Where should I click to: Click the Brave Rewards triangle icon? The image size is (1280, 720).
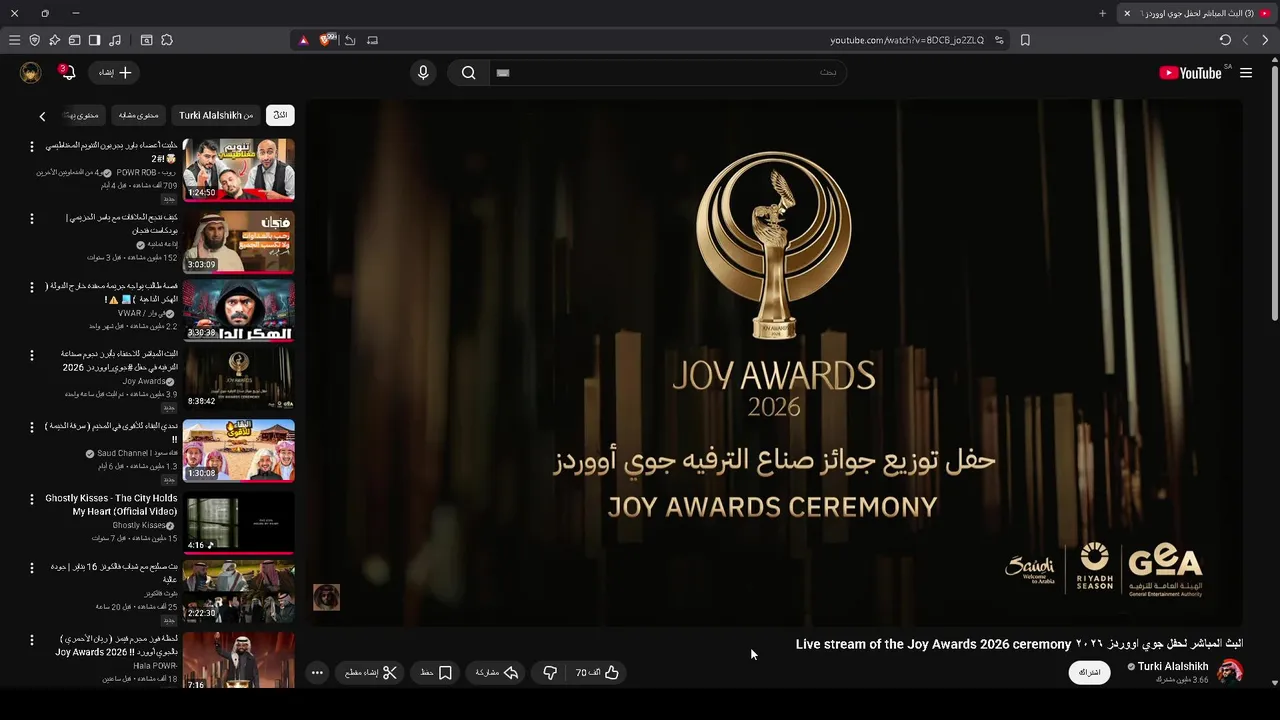click(x=304, y=40)
